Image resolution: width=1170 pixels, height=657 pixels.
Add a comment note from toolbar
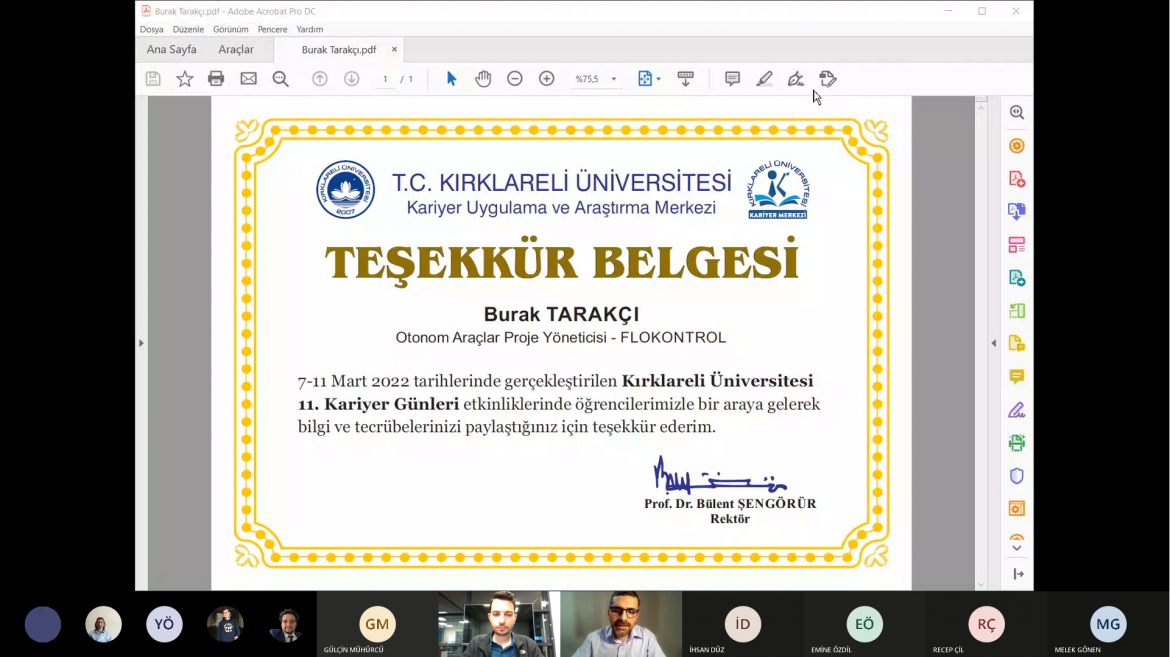click(732, 78)
